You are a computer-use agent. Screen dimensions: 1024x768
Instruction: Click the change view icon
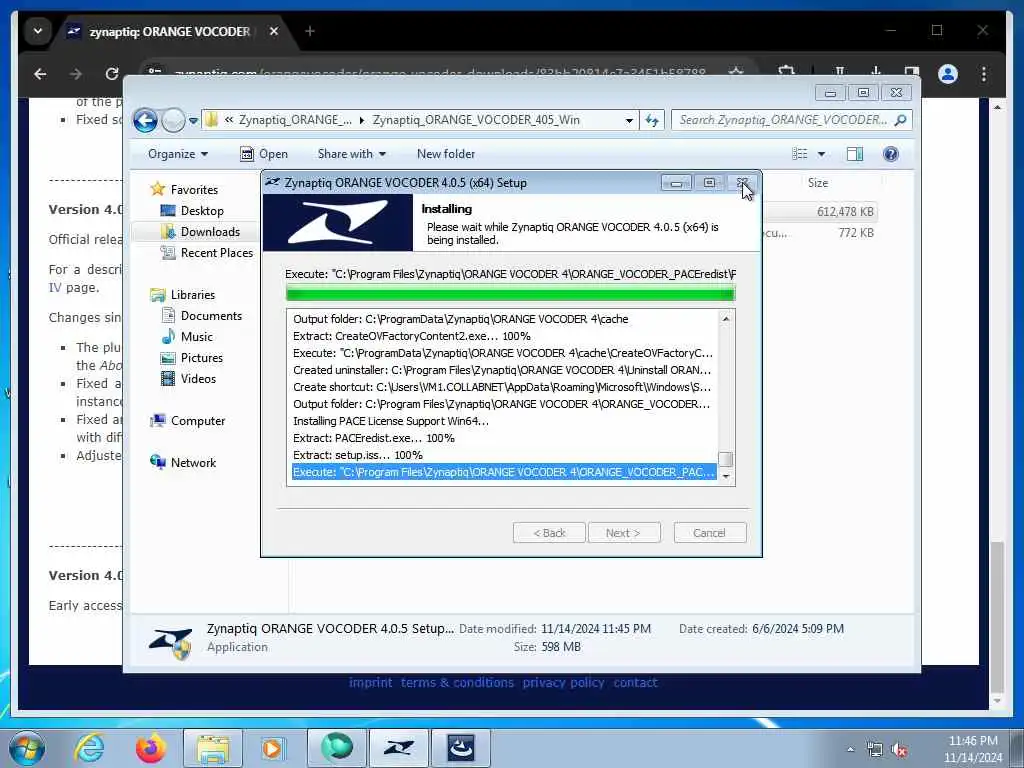pyautogui.click(x=799, y=154)
